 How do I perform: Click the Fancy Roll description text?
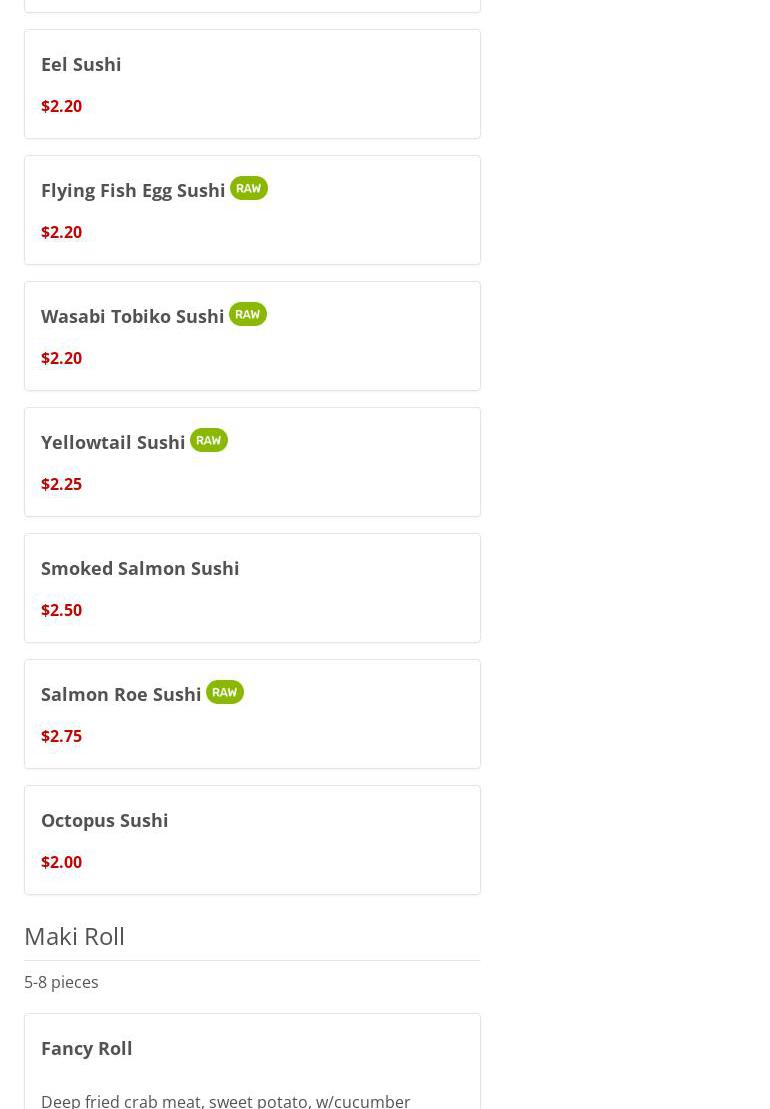[x=225, y=1100]
